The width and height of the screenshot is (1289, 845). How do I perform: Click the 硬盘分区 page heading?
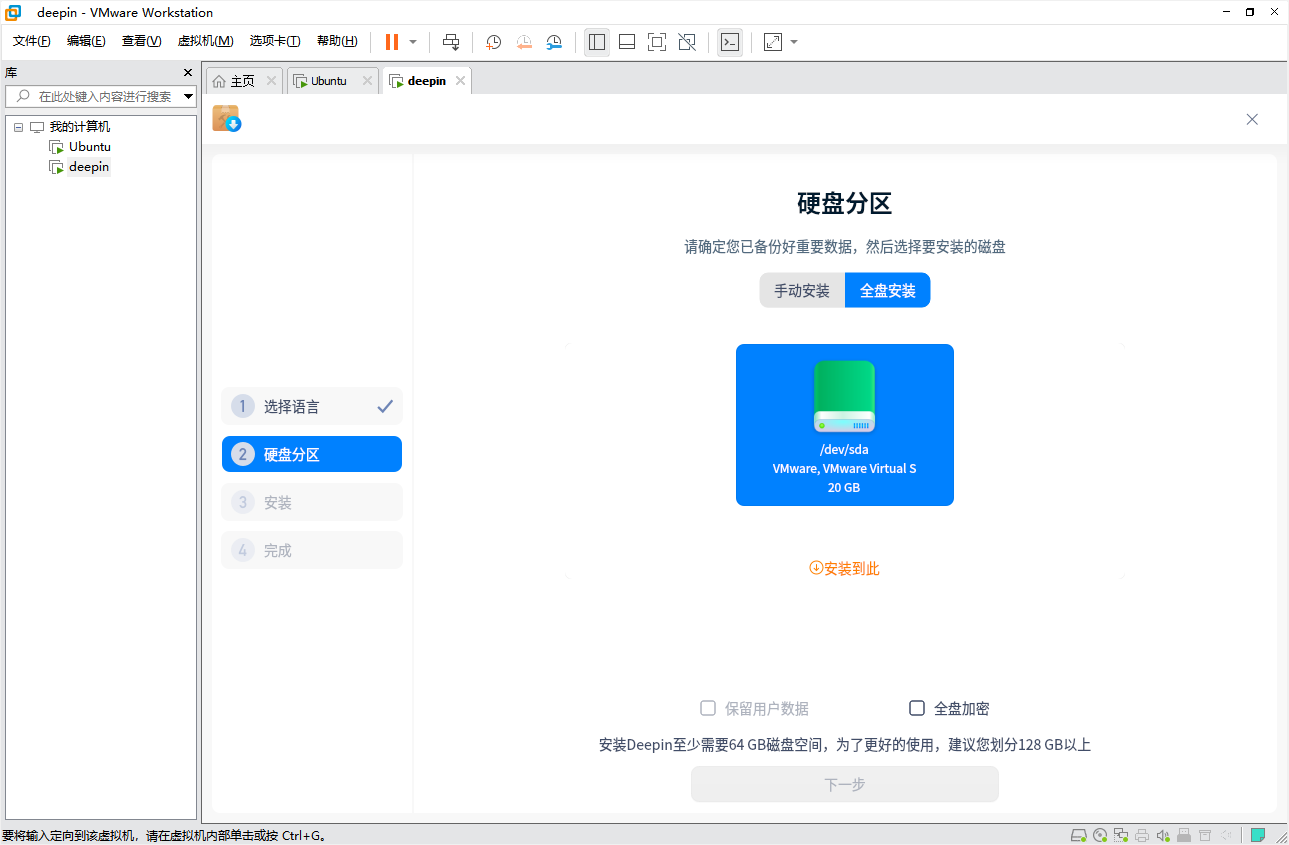[x=845, y=204]
